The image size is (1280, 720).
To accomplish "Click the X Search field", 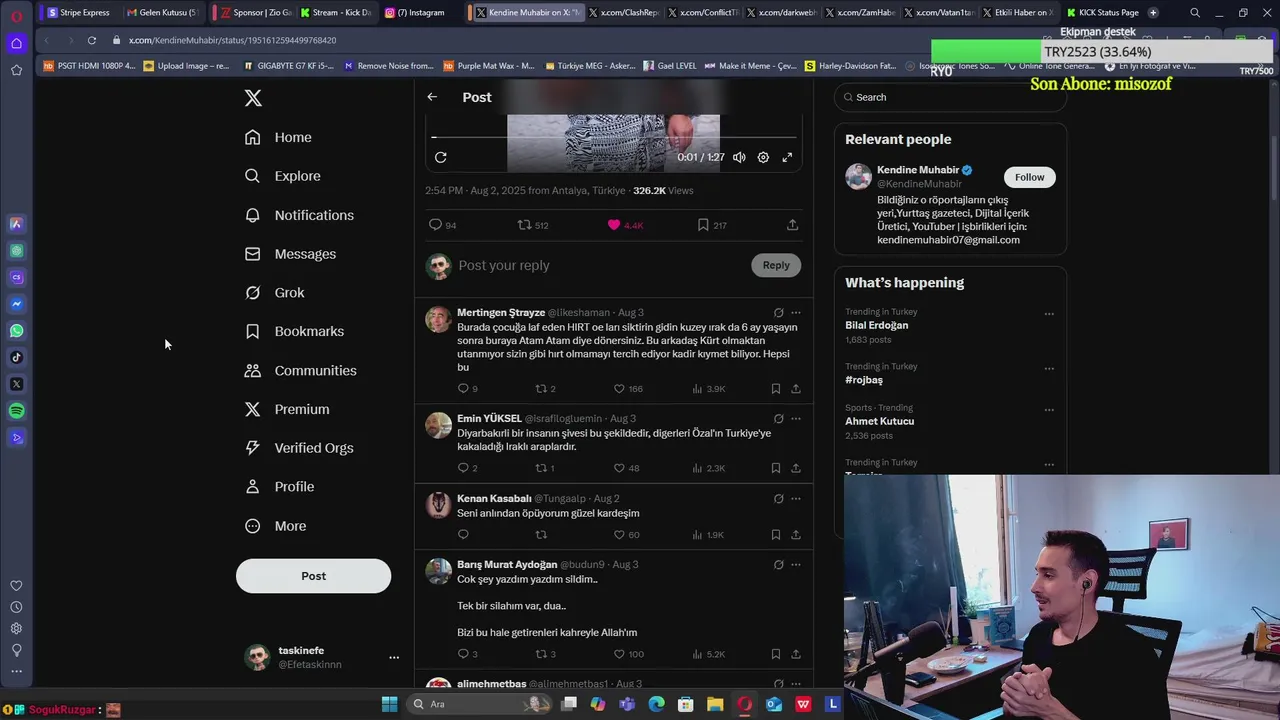I will pos(950,97).
